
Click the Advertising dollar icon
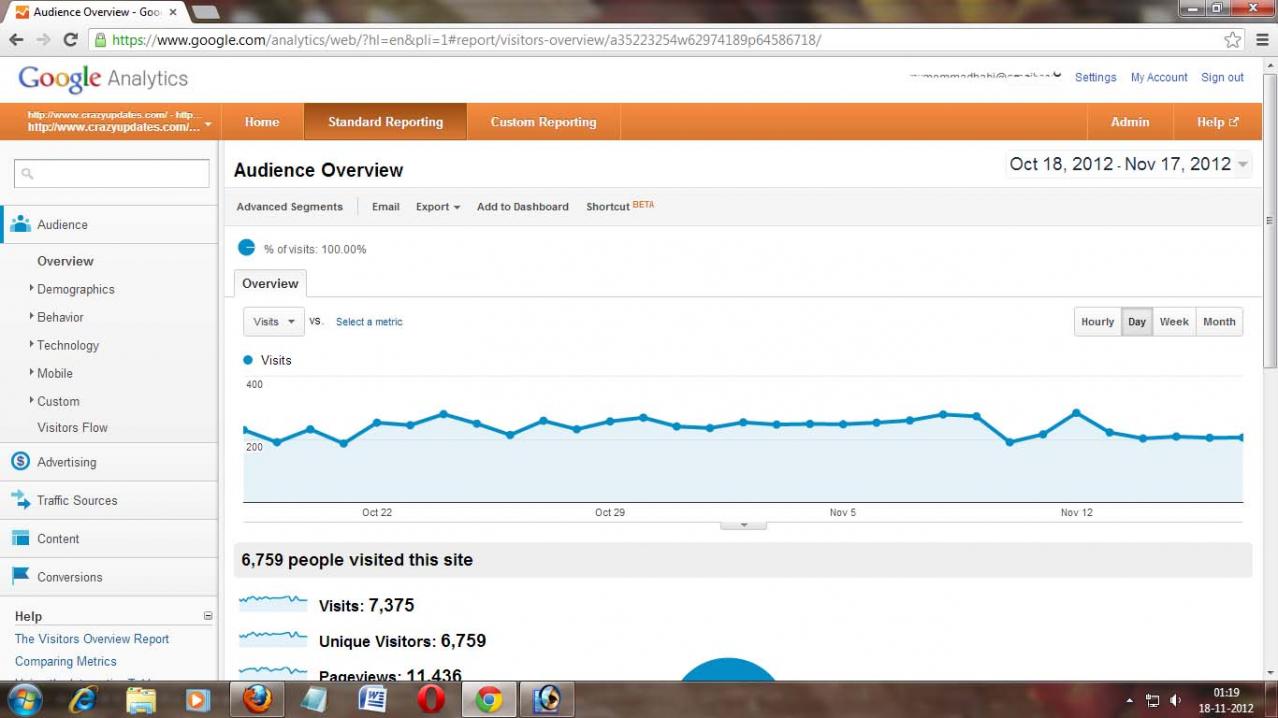tap(20, 461)
